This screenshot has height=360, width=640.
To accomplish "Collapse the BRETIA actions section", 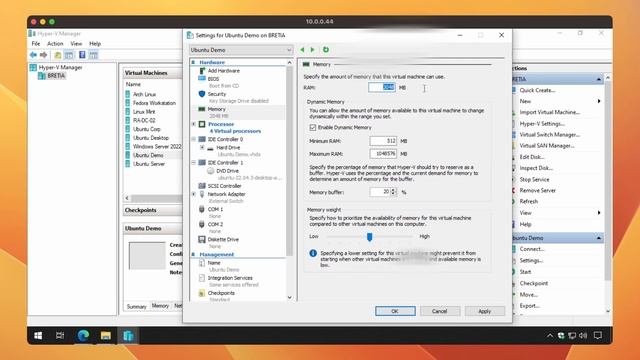I will click(599, 79).
